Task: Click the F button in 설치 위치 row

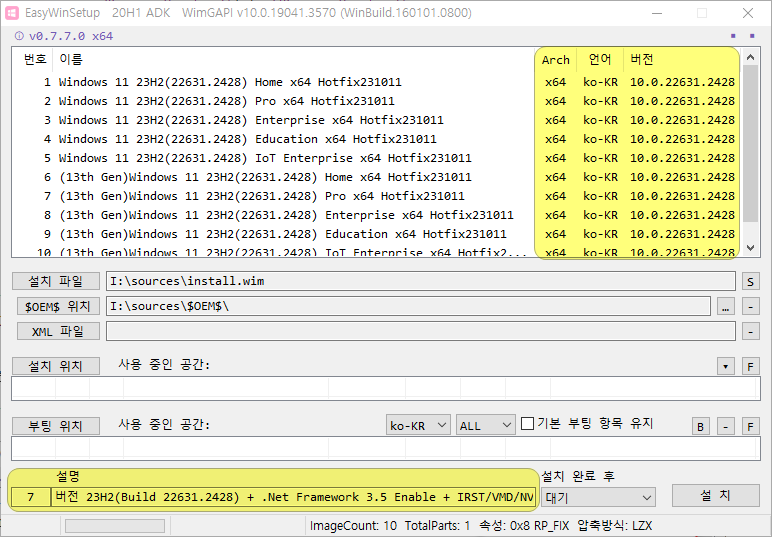Action: [x=750, y=366]
